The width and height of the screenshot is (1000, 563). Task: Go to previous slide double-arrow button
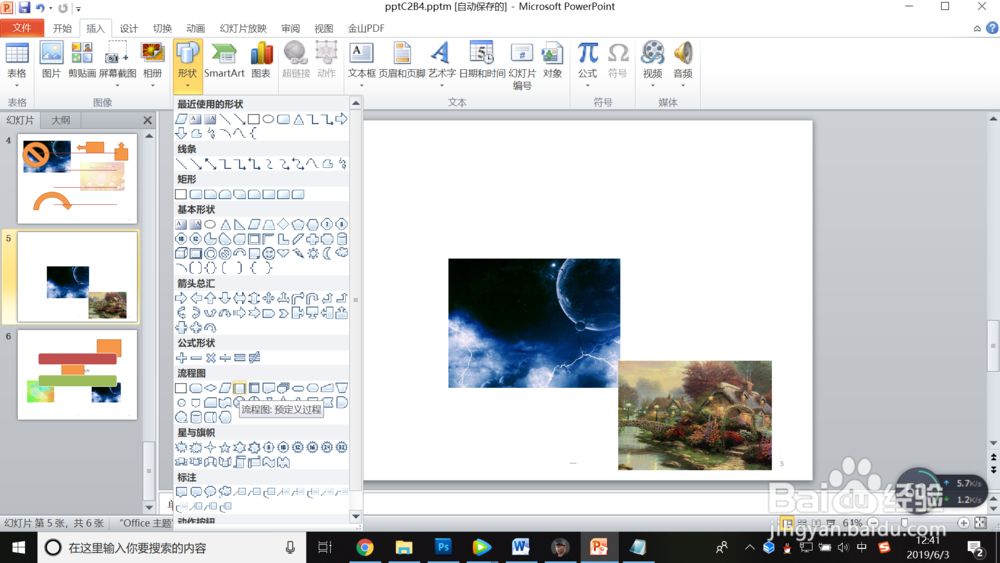(993, 457)
